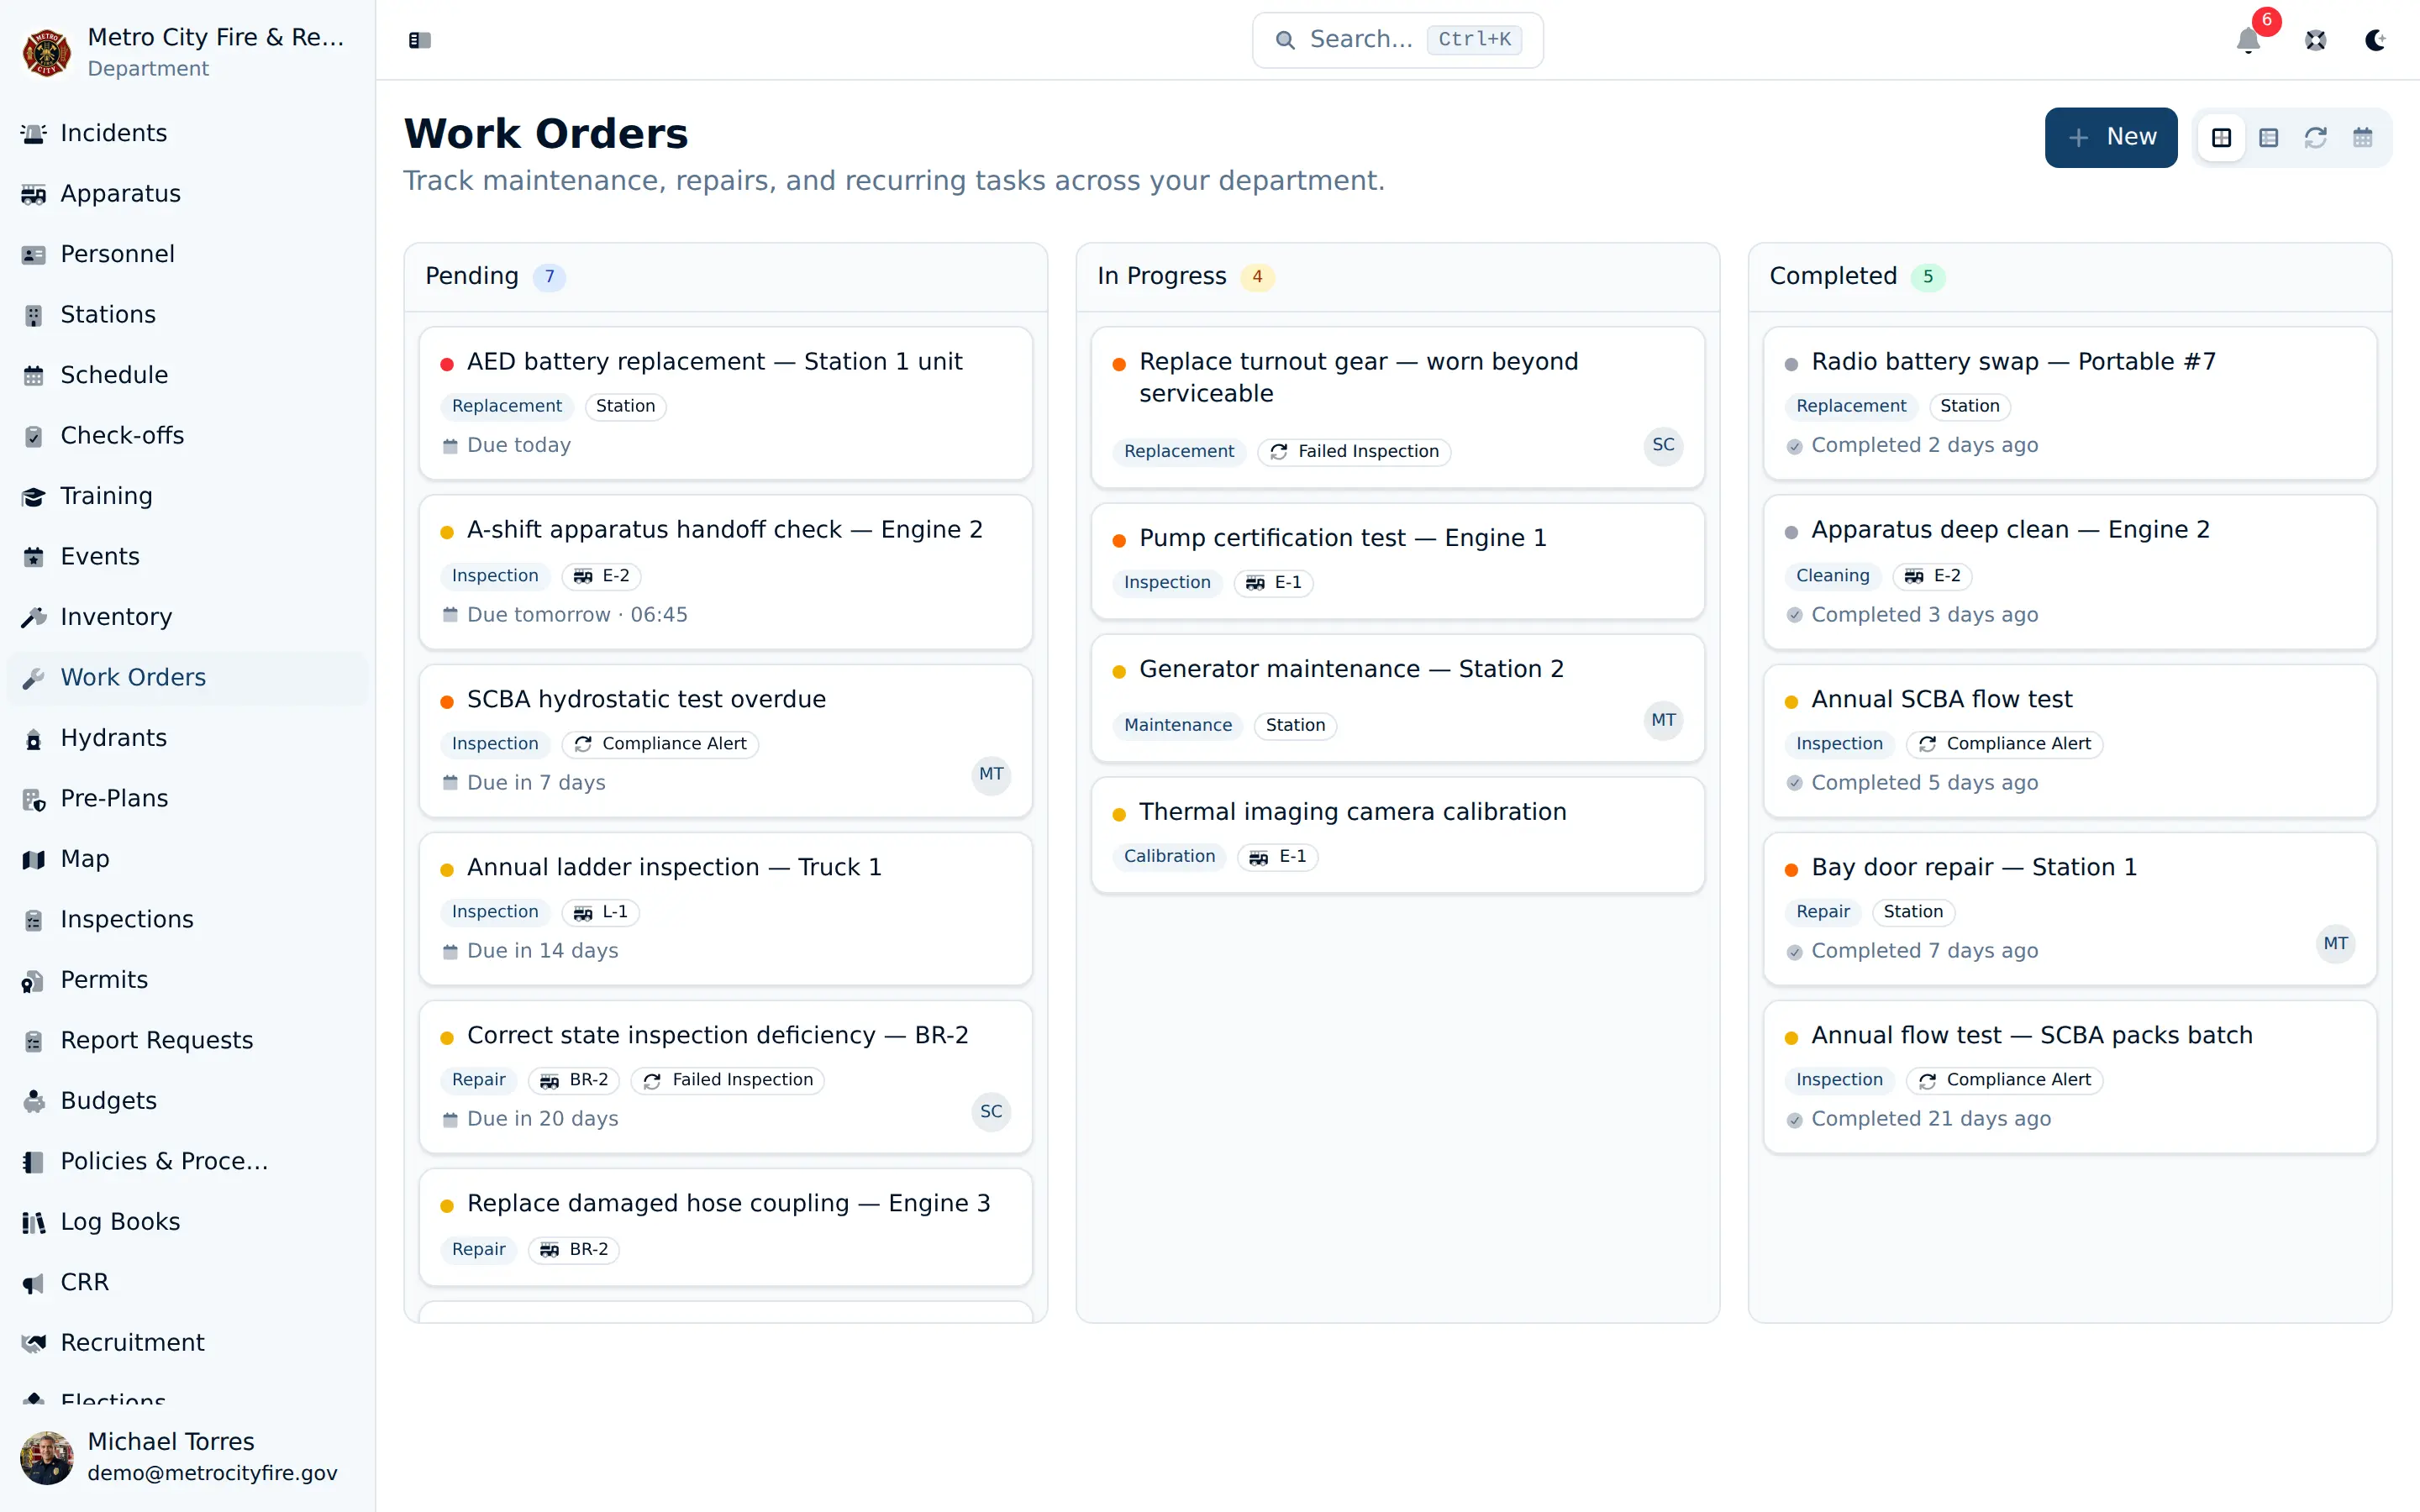Open Apparatus deep clean Engine 2

[x=2069, y=572]
